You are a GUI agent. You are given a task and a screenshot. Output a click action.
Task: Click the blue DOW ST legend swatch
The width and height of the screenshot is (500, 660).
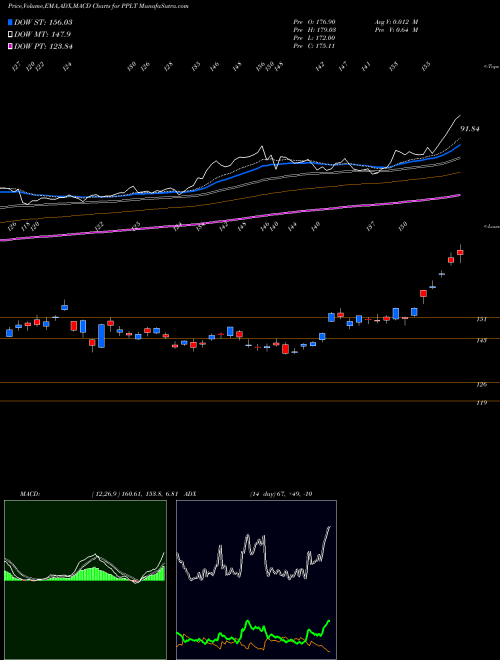point(11,22)
